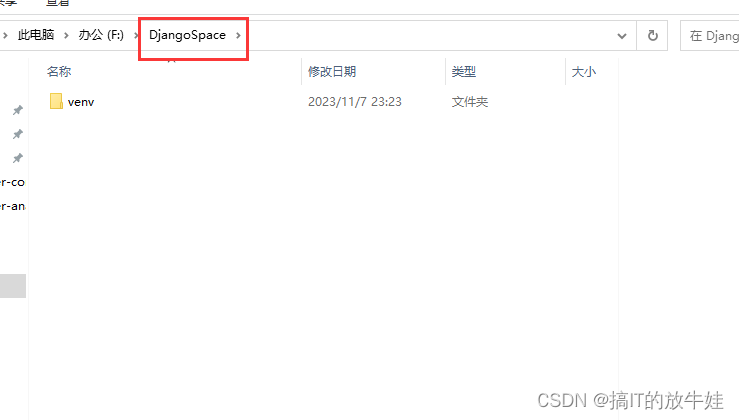Click the second pin icon in sidebar
This screenshot has width=739, height=420.
18,134
